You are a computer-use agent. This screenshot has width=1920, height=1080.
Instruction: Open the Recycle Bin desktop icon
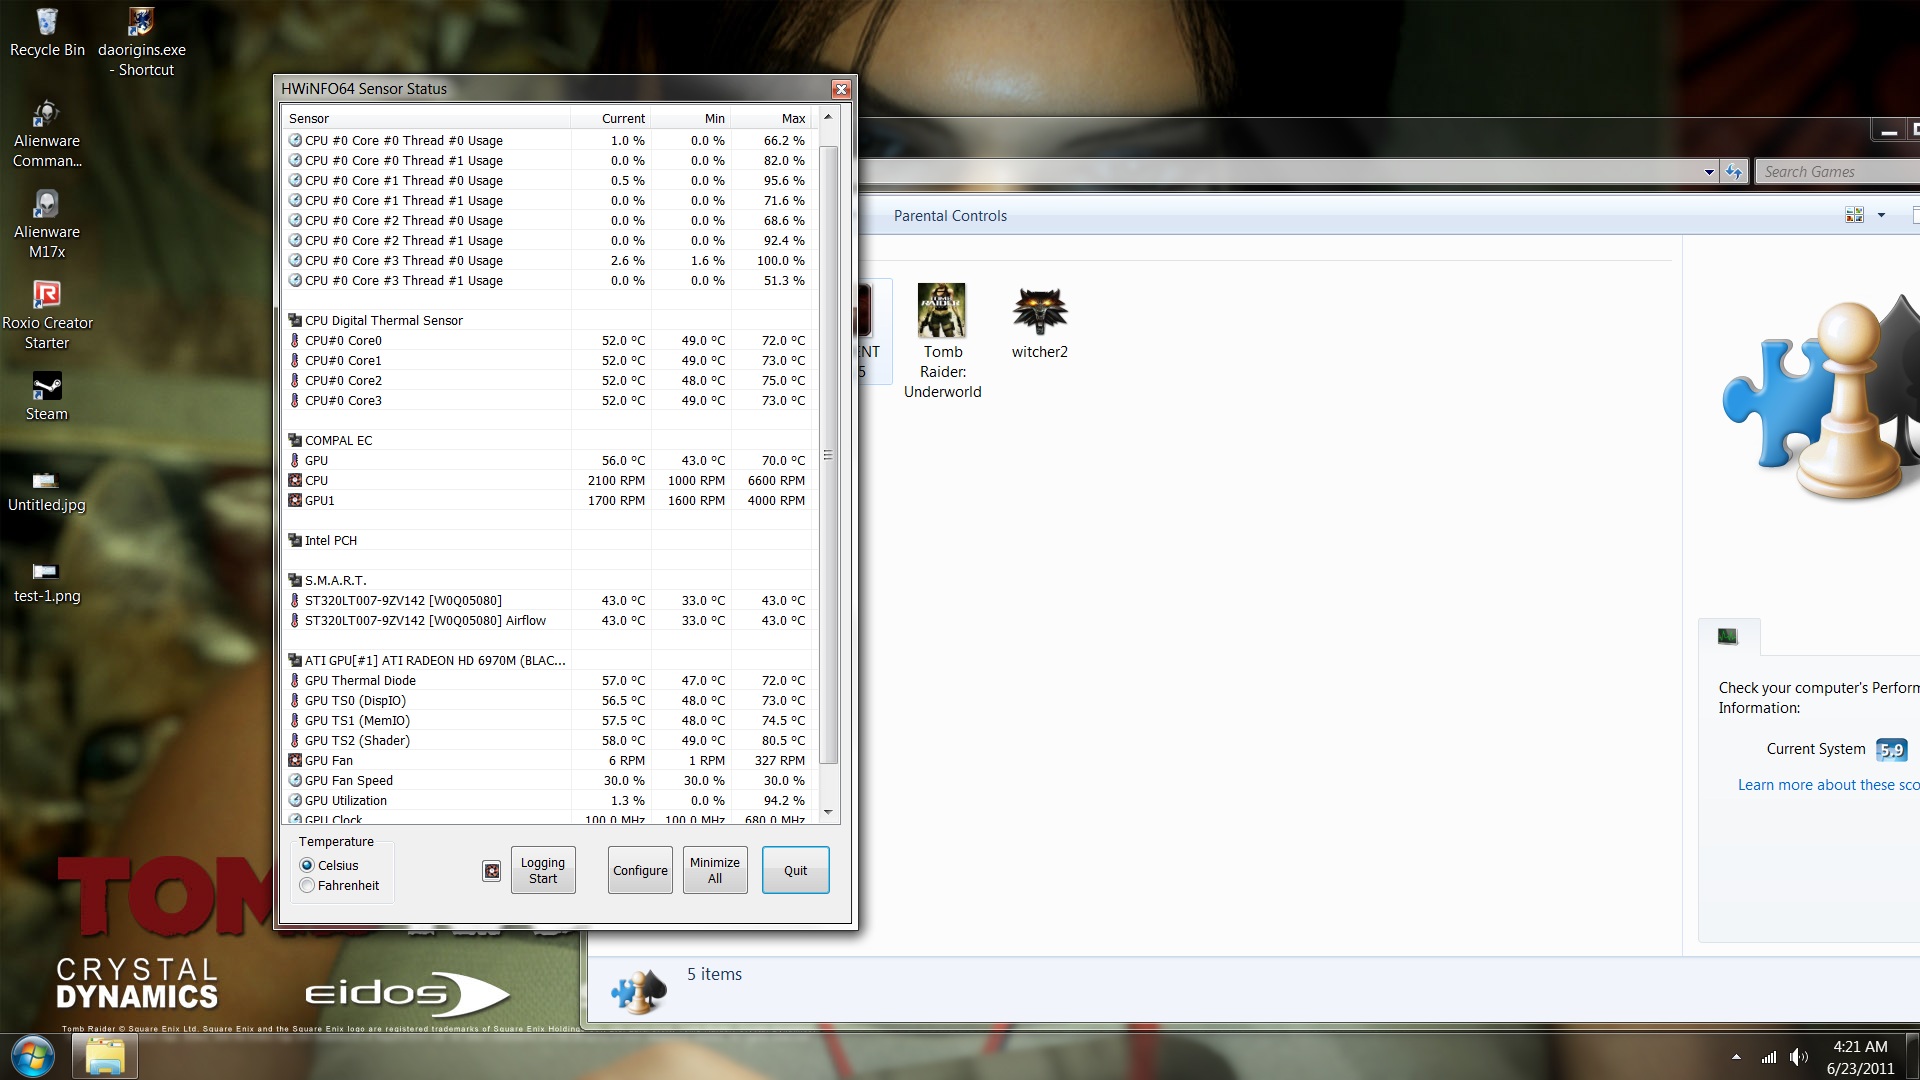pyautogui.click(x=46, y=31)
